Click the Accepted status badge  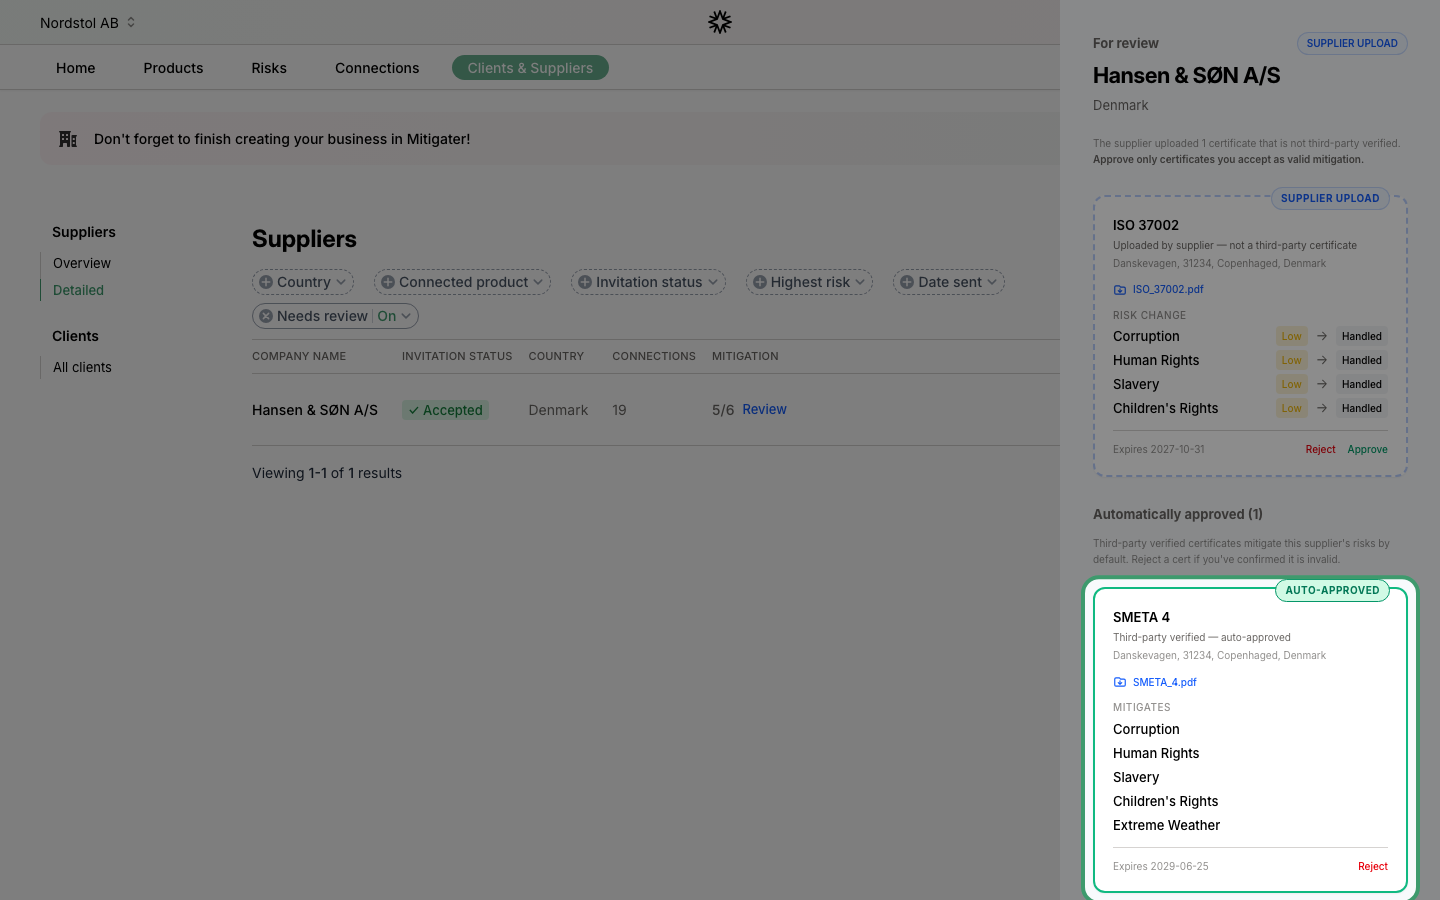[445, 410]
